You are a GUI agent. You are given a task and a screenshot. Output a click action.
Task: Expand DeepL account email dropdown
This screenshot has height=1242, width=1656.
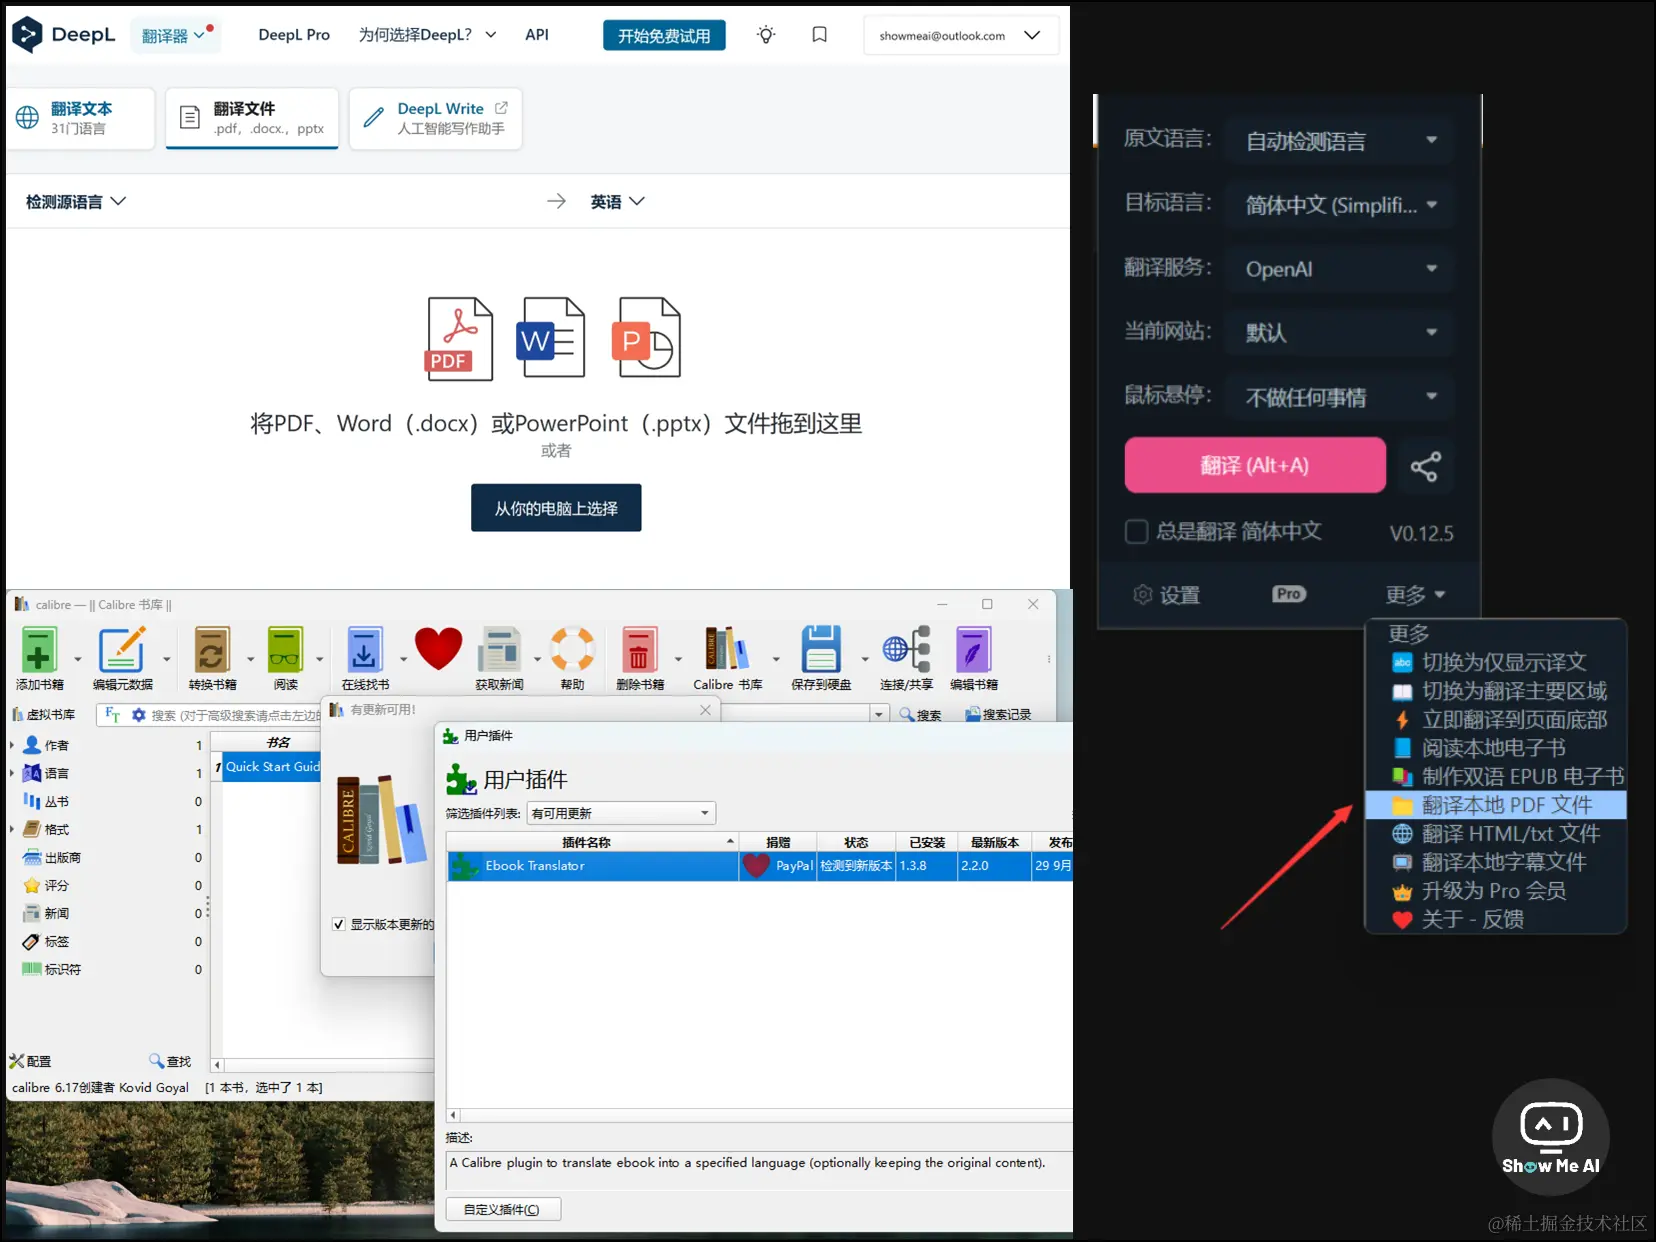pos(961,35)
